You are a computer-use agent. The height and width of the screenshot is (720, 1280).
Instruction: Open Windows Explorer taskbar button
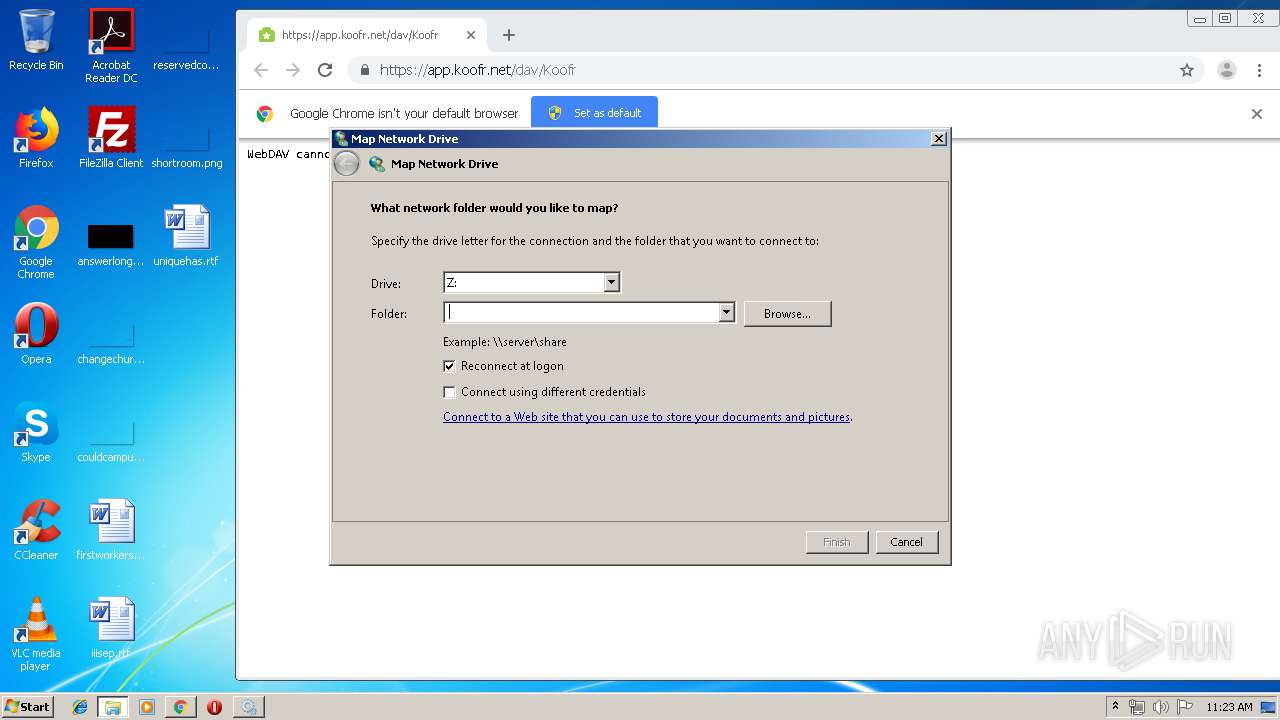click(x=113, y=707)
